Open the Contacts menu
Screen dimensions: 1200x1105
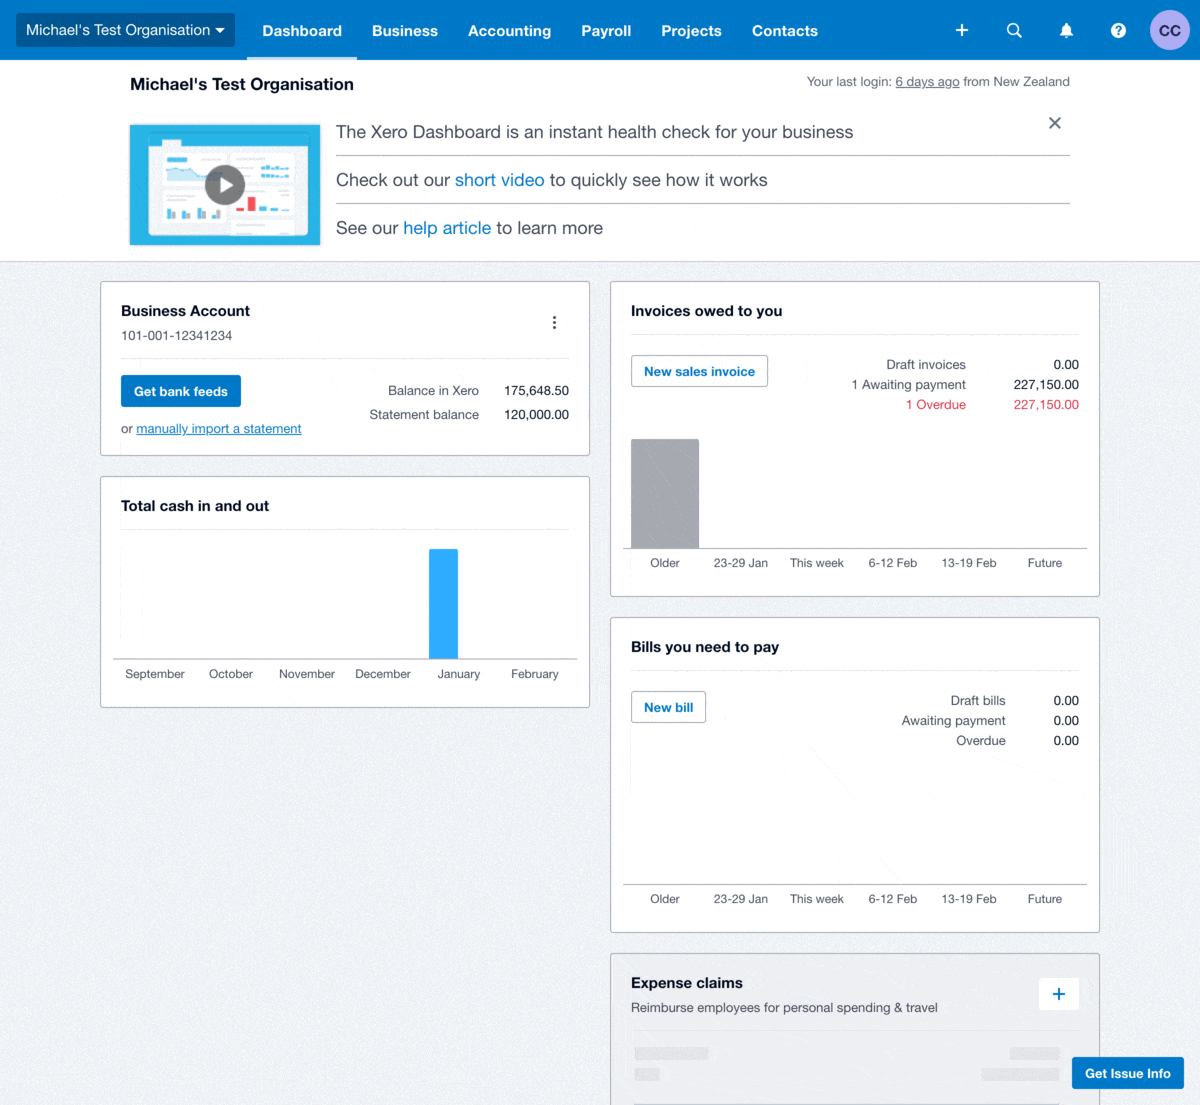pos(785,31)
